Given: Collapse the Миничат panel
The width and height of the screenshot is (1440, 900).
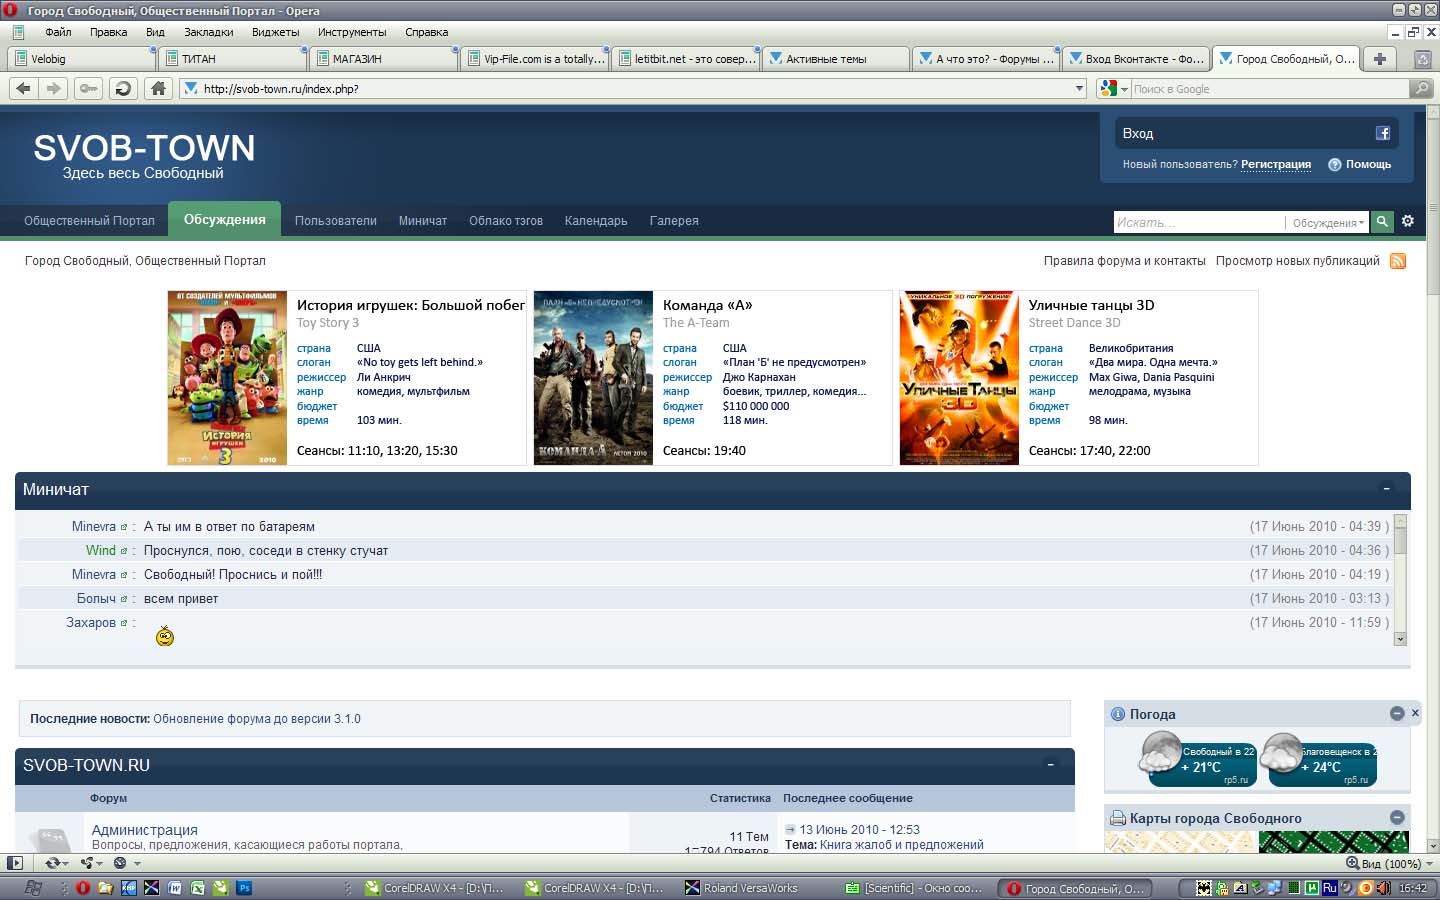Looking at the screenshot, I should coord(1386,489).
